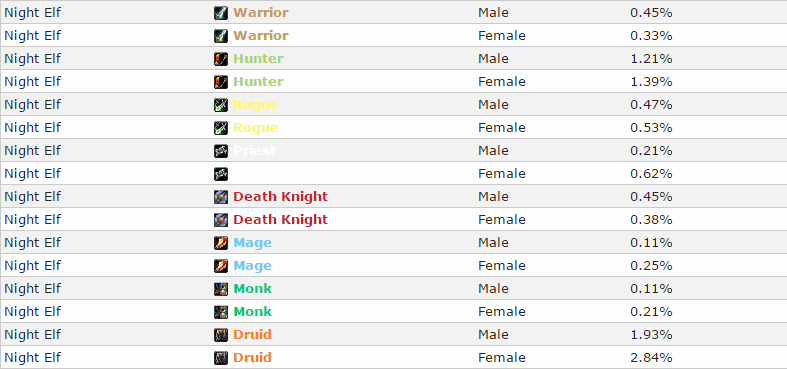Click Hunter class icon in Male row
Viewport: 787px width, 369px height.
(x=221, y=59)
